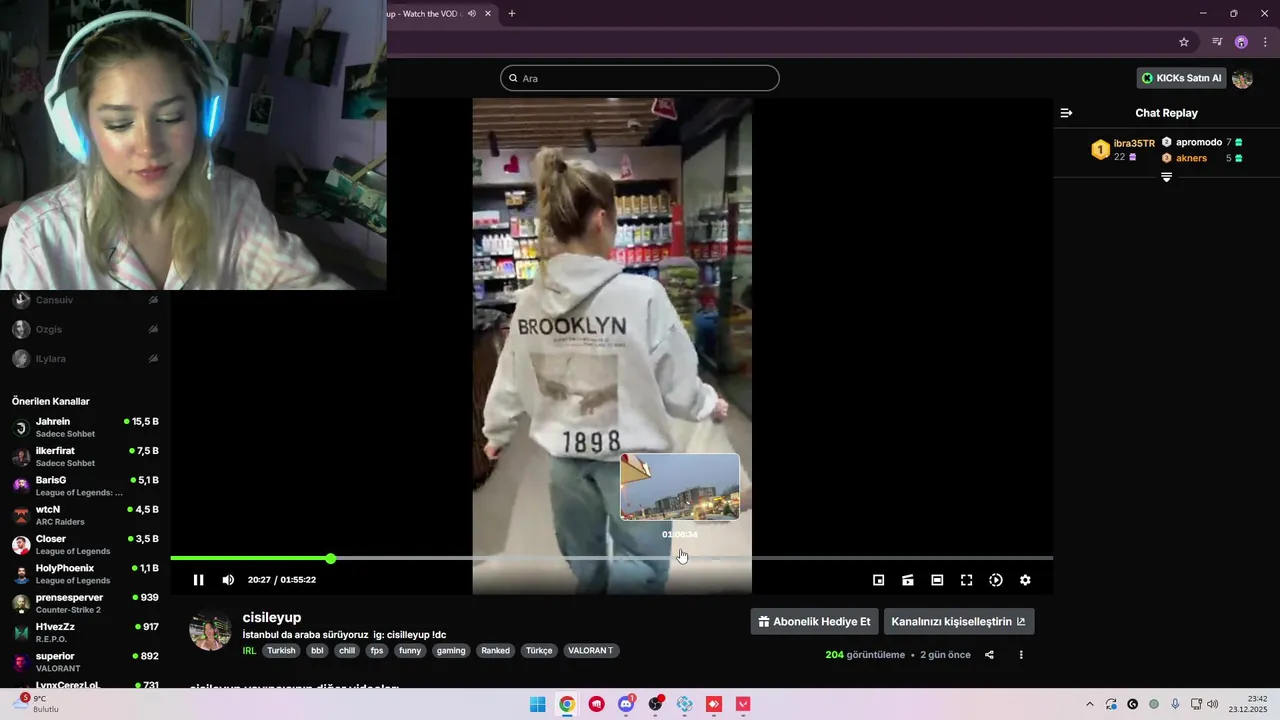The width and height of the screenshot is (1280, 720).
Task: Open wtcN recommended channel
Action: 85,516
